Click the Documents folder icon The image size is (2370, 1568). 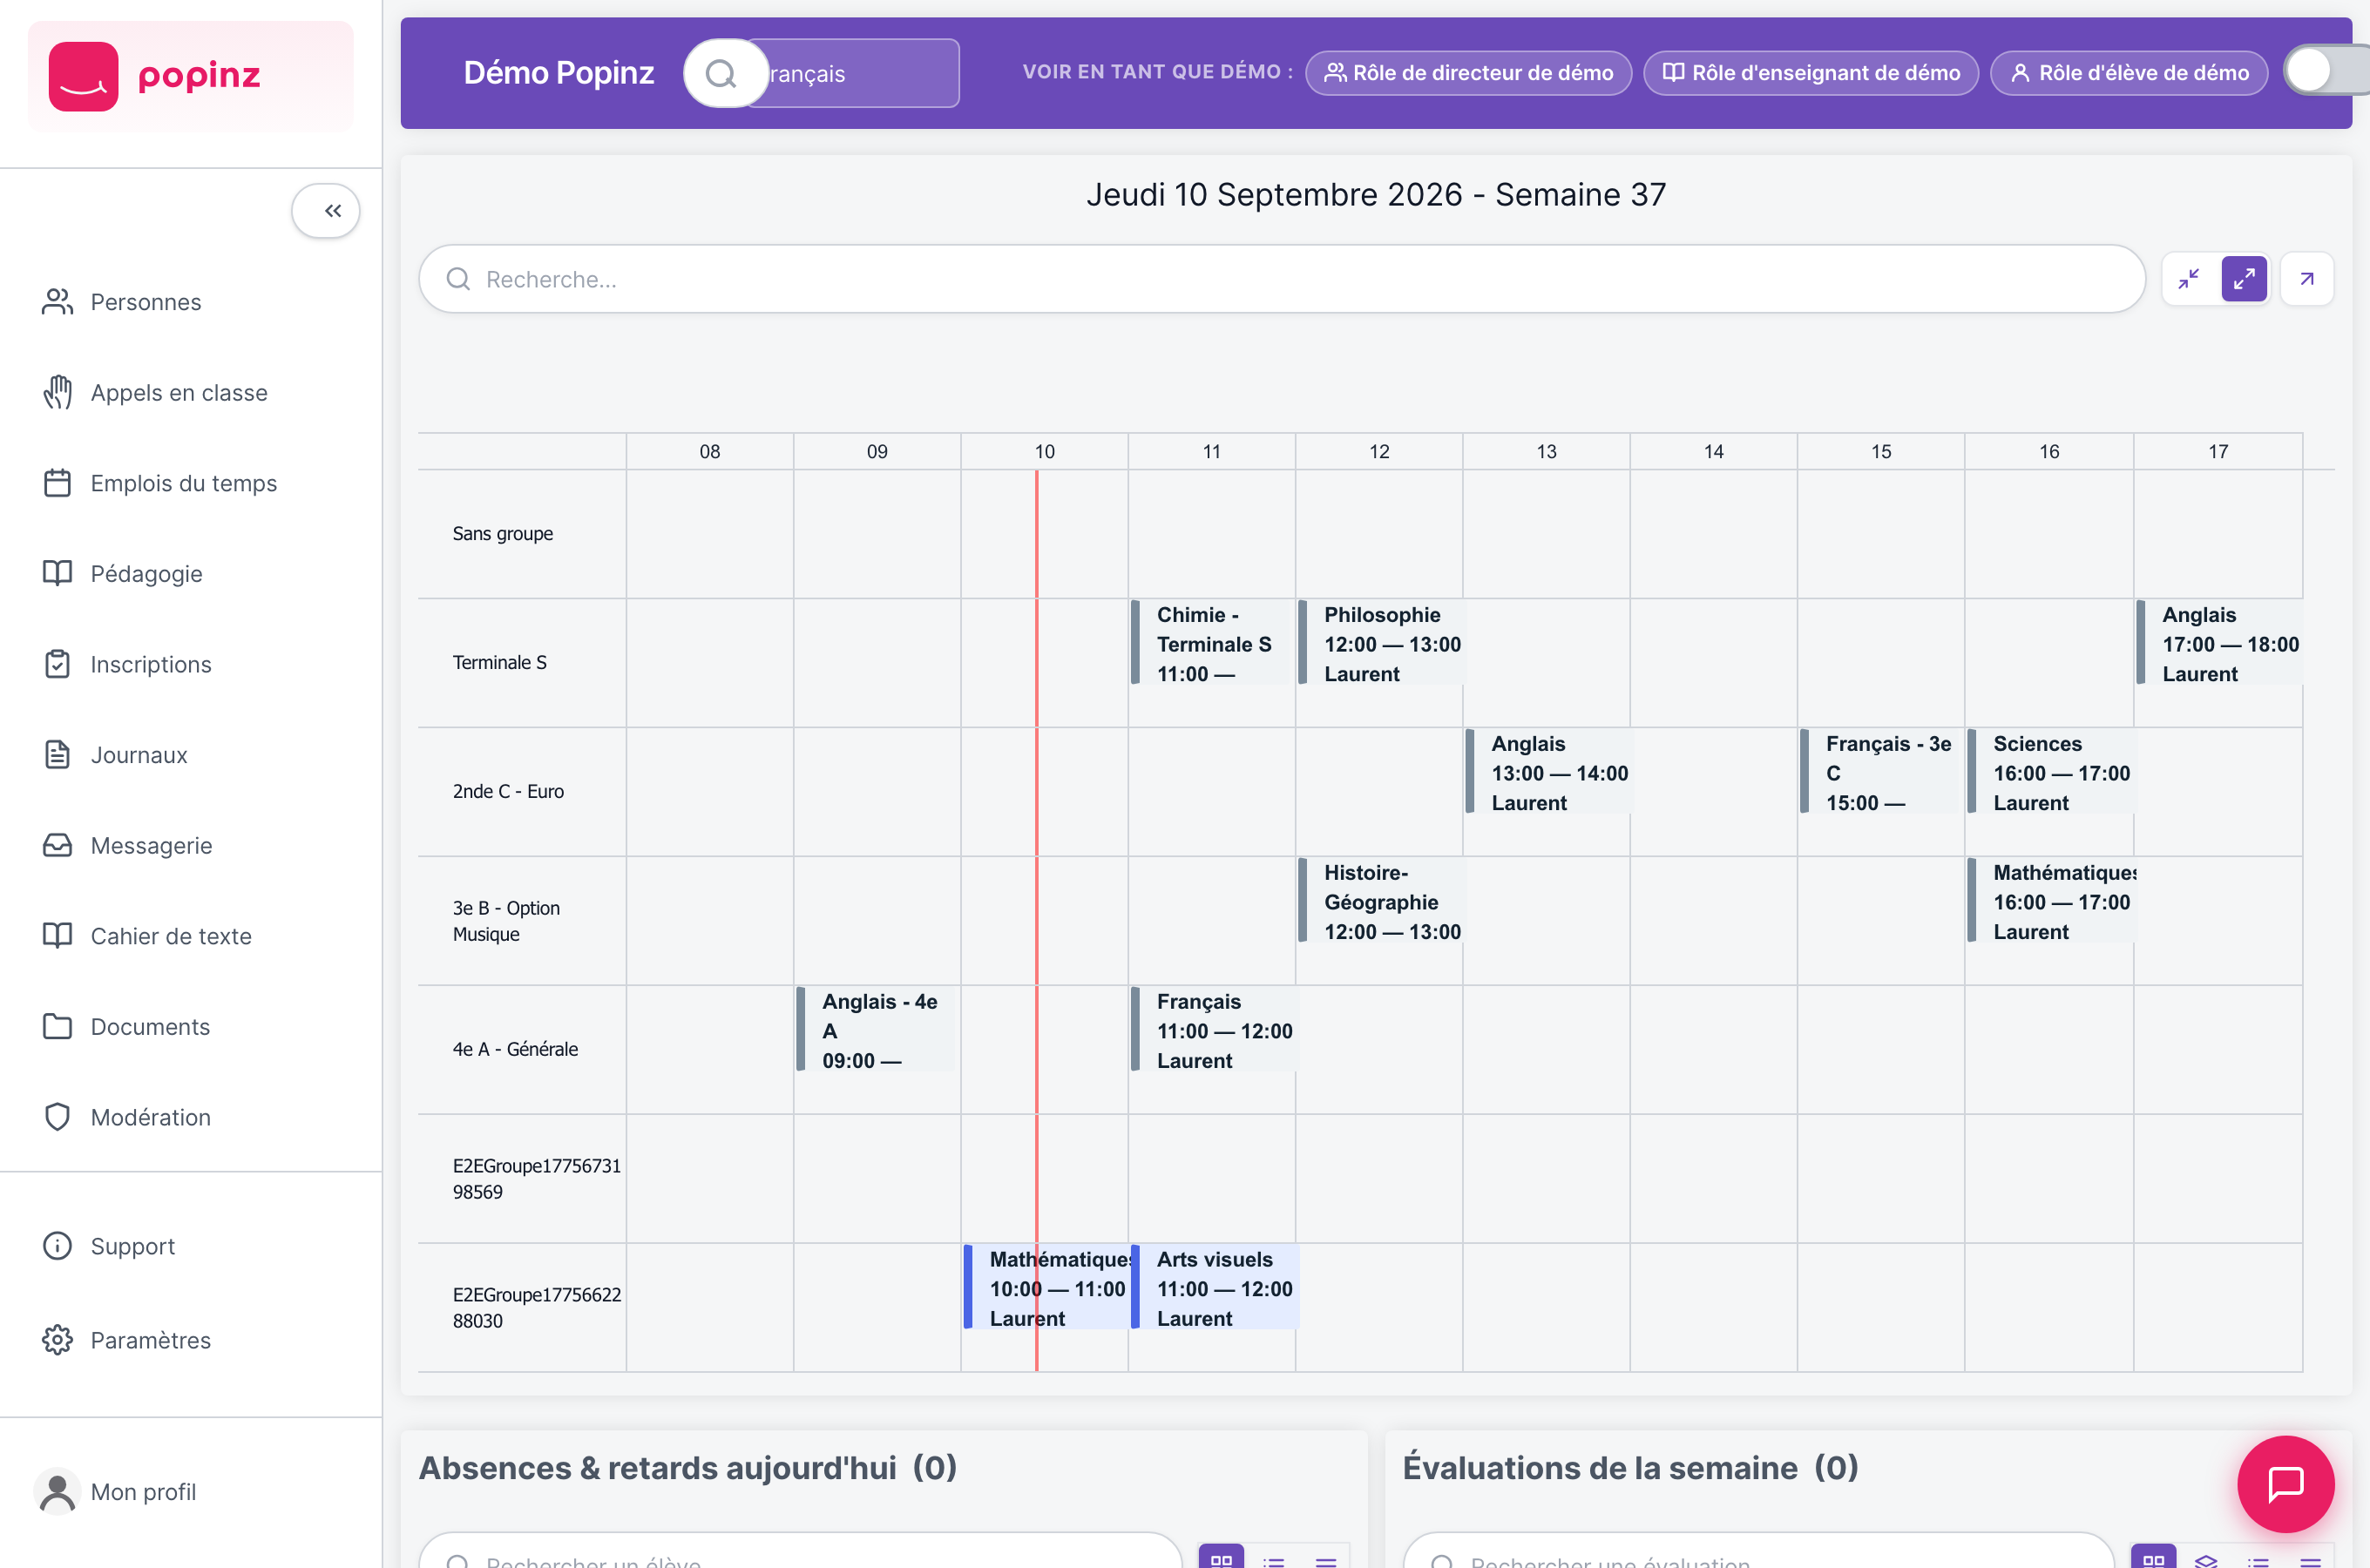(57, 1027)
